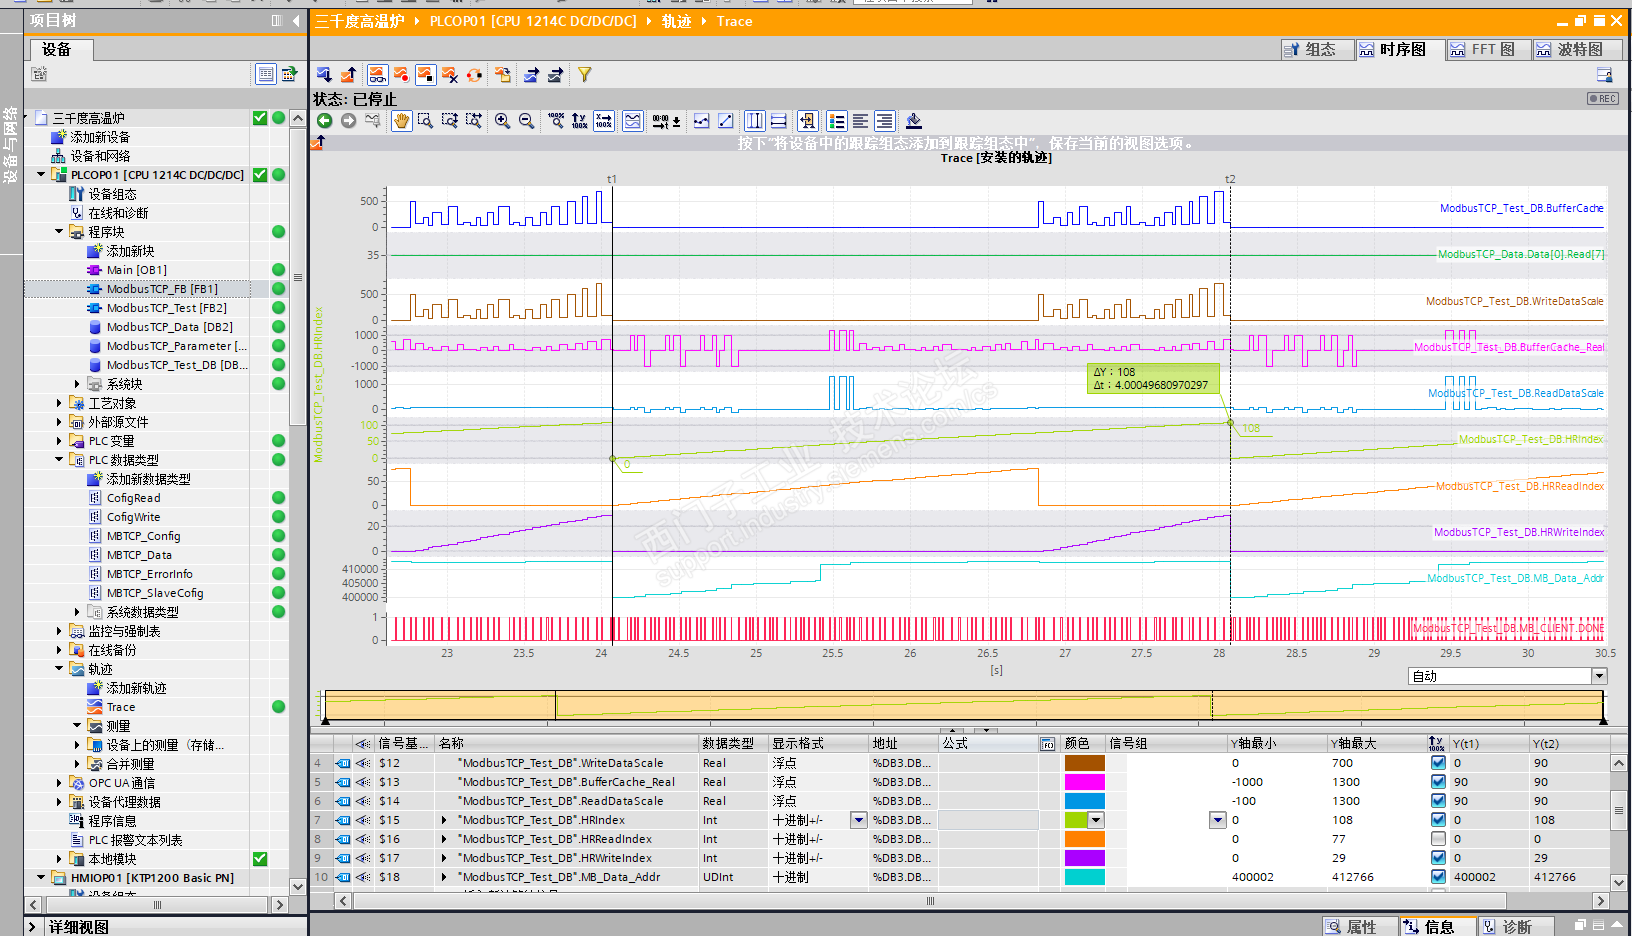Select the hand pan tool
The width and height of the screenshot is (1632, 936).
click(401, 121)
